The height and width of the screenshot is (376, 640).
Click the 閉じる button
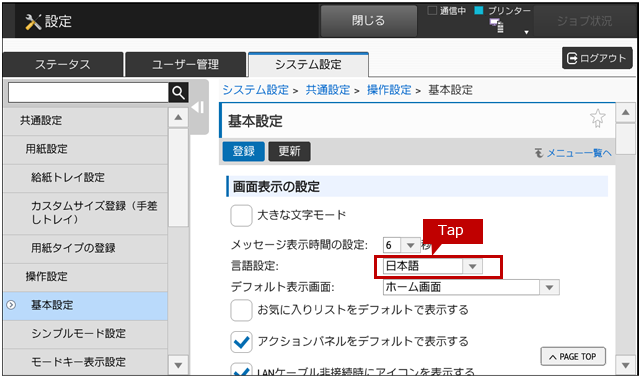tap(369, 21)
